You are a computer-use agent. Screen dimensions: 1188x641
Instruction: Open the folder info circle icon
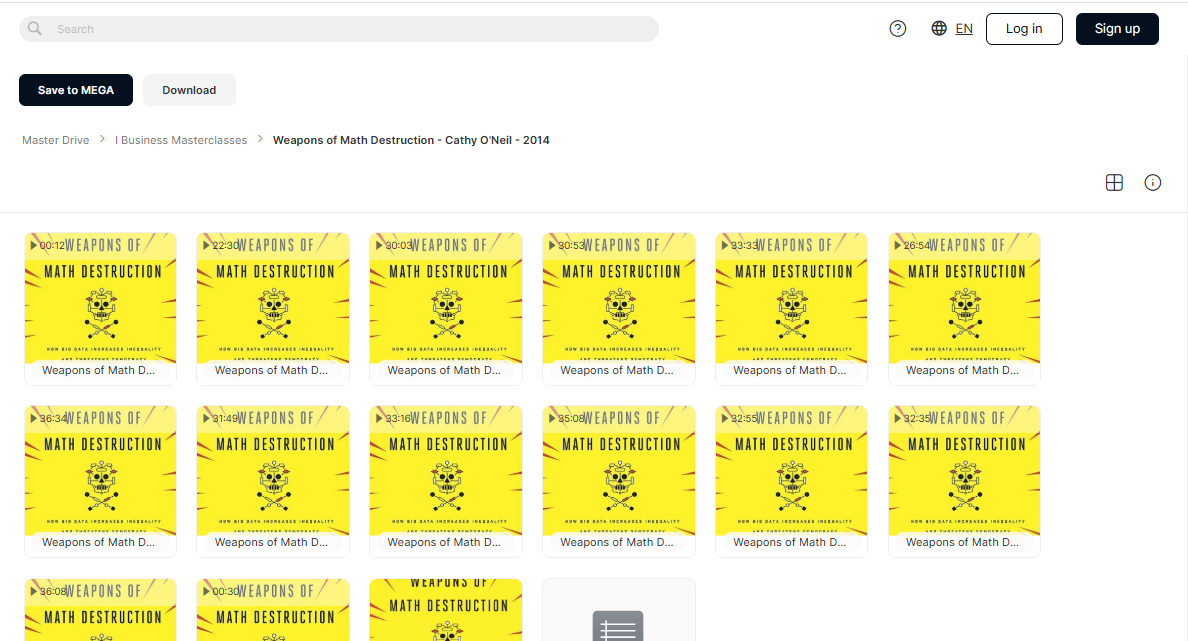pyautogui.click(x=1152, y=183)
